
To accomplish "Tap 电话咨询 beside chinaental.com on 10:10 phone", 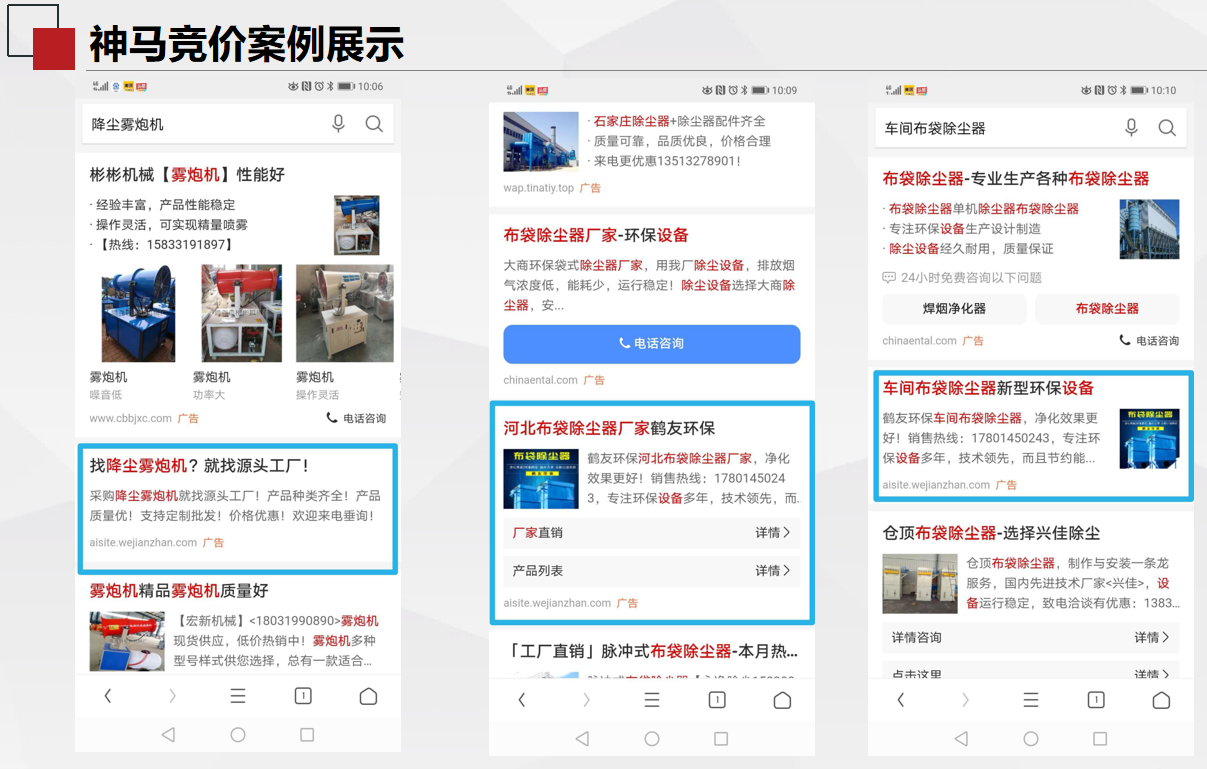I will (1149, 341).
